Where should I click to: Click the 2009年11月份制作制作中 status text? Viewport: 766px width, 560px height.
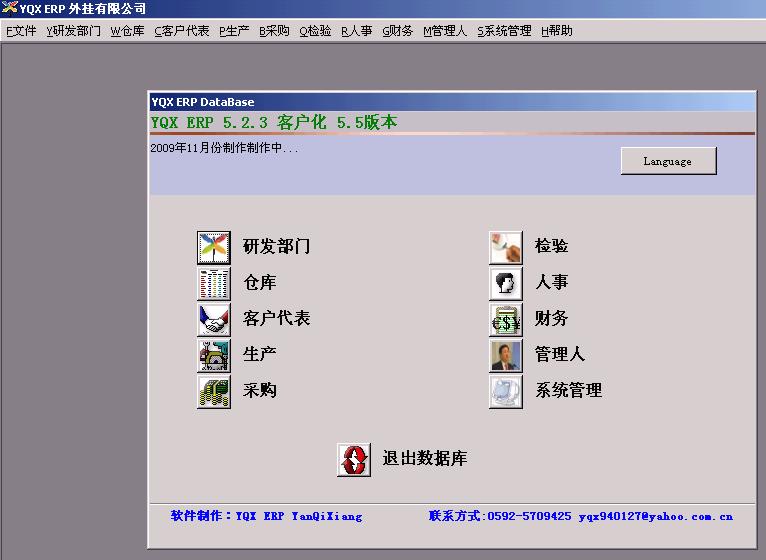point(224,148)
